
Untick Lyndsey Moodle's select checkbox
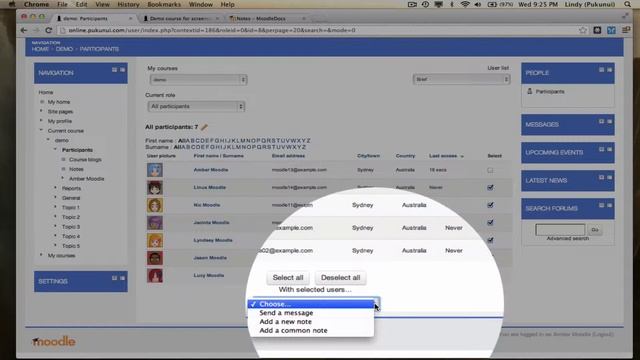click(490, 240)
